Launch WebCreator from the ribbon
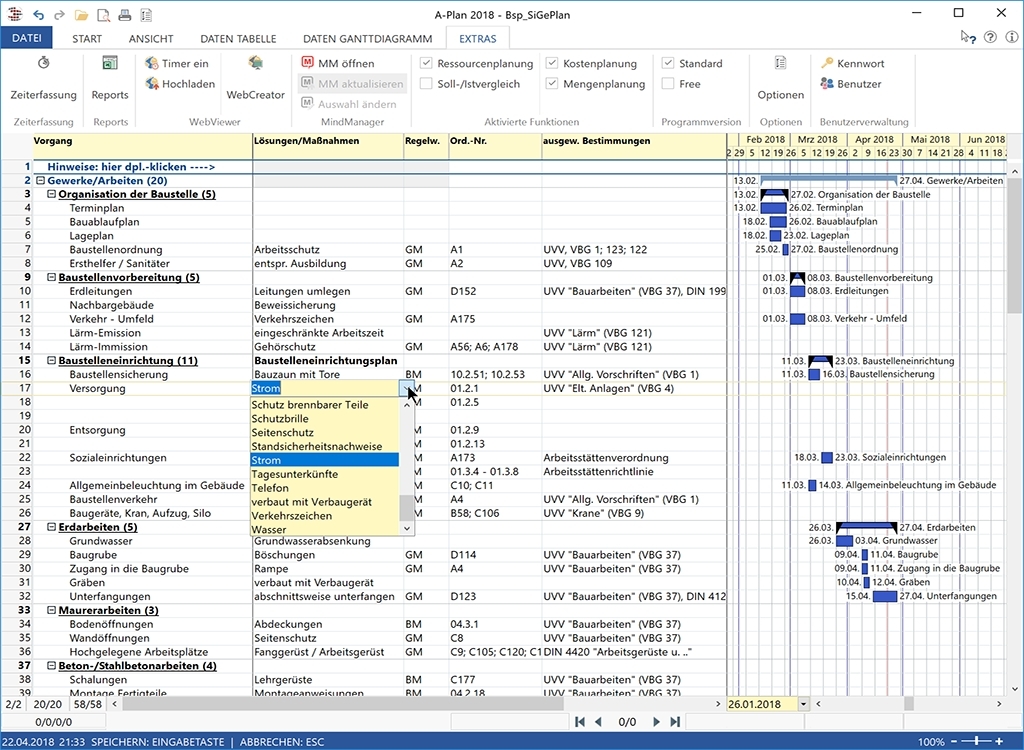 (255, 64)
